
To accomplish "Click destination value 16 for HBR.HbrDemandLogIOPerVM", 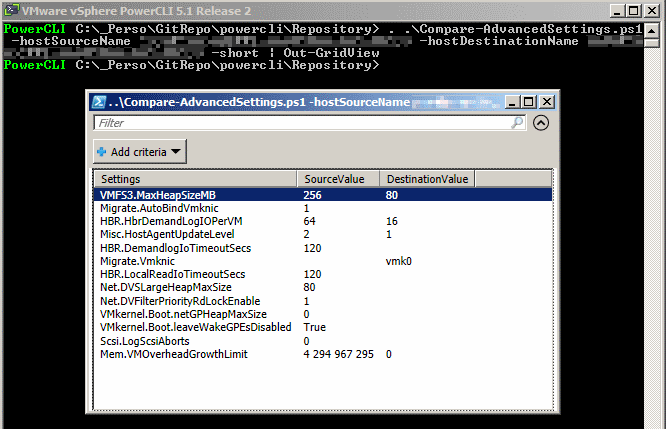I will [x=392, y=221].
